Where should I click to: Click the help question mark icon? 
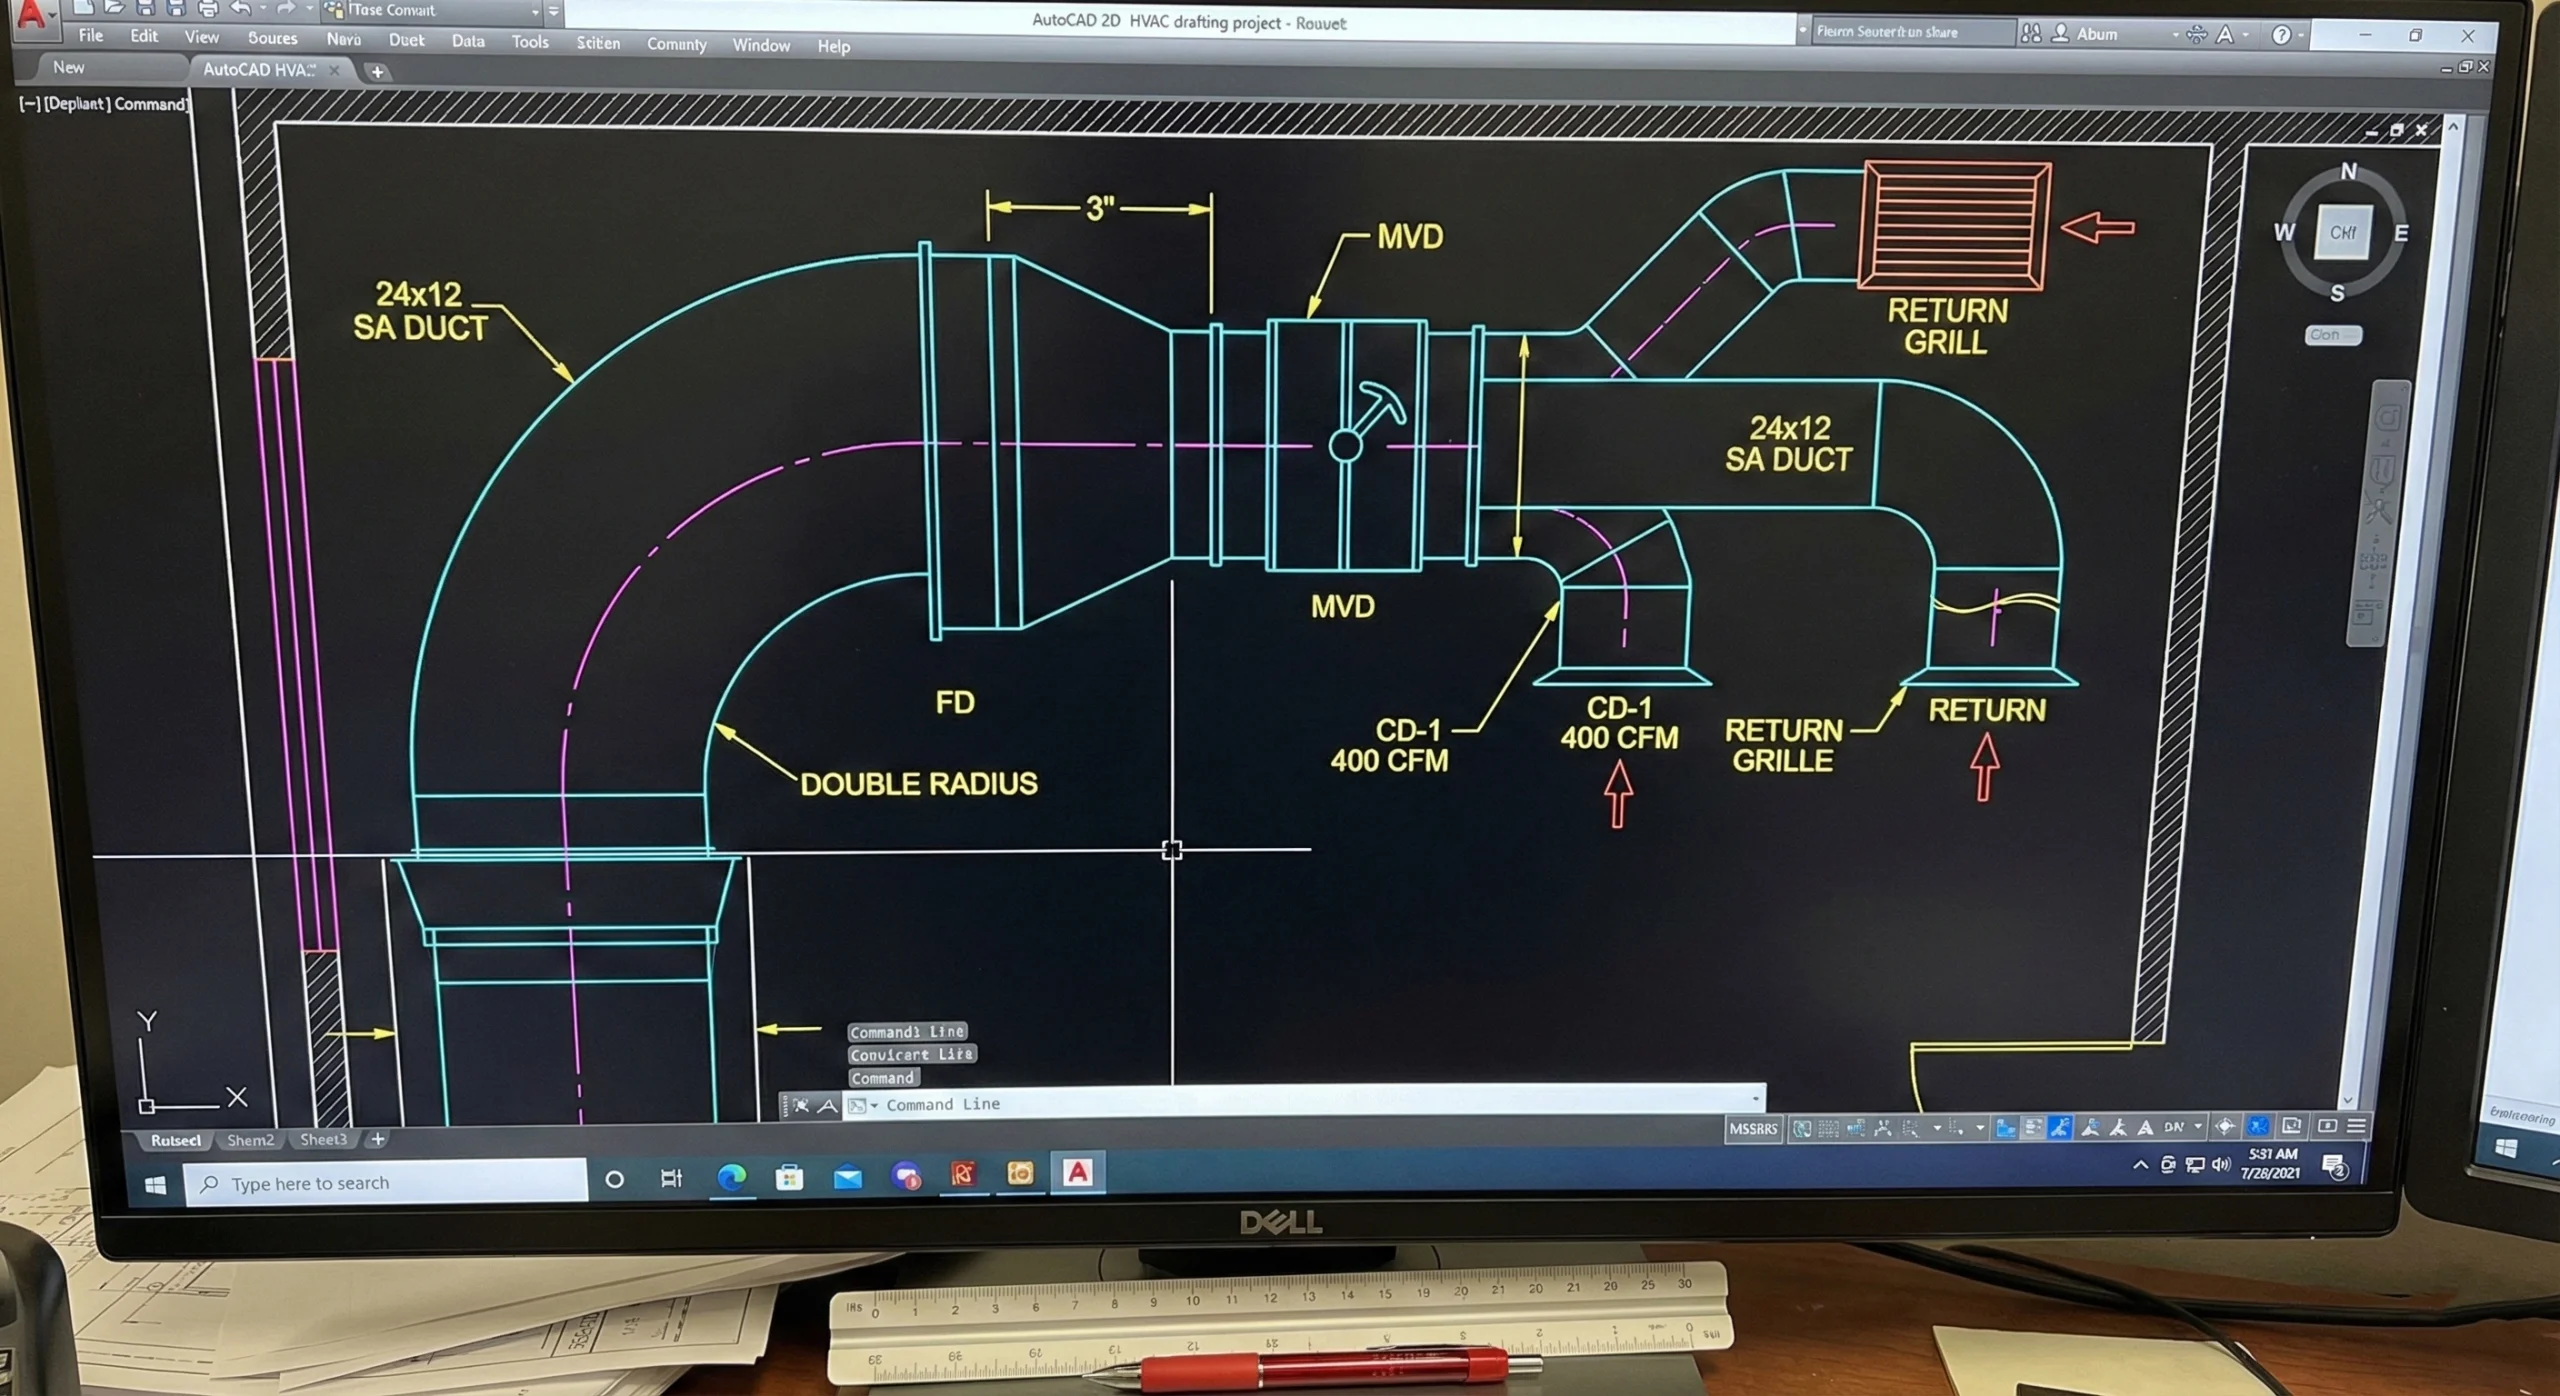[2280, 35]
